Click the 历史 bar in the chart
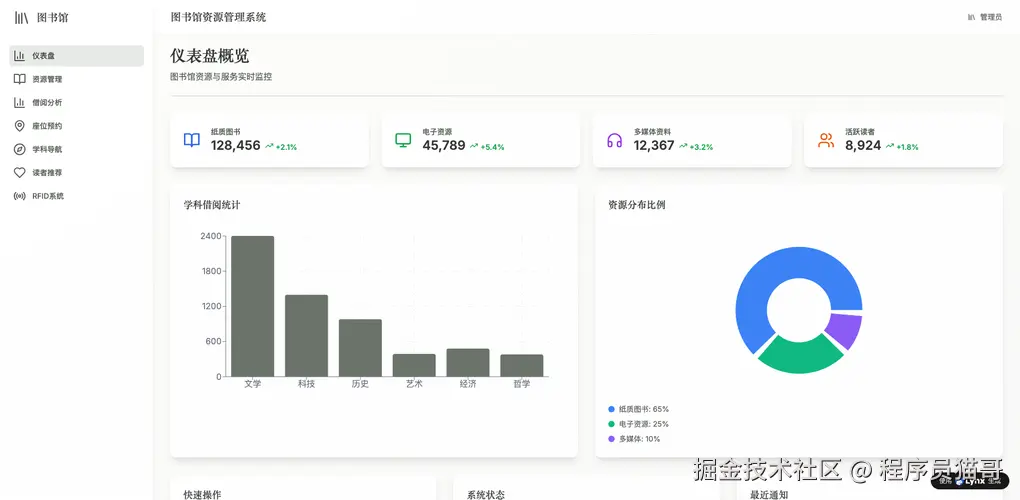 360,348
